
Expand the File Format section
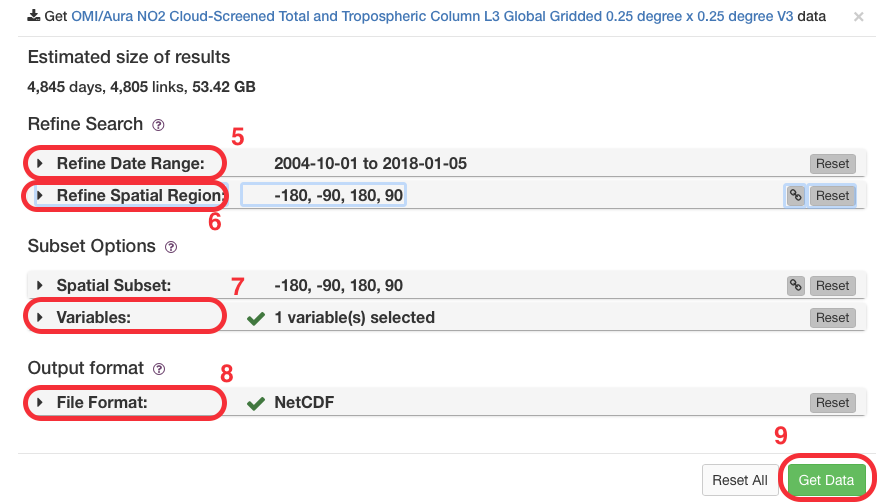(x=39, y=402)
